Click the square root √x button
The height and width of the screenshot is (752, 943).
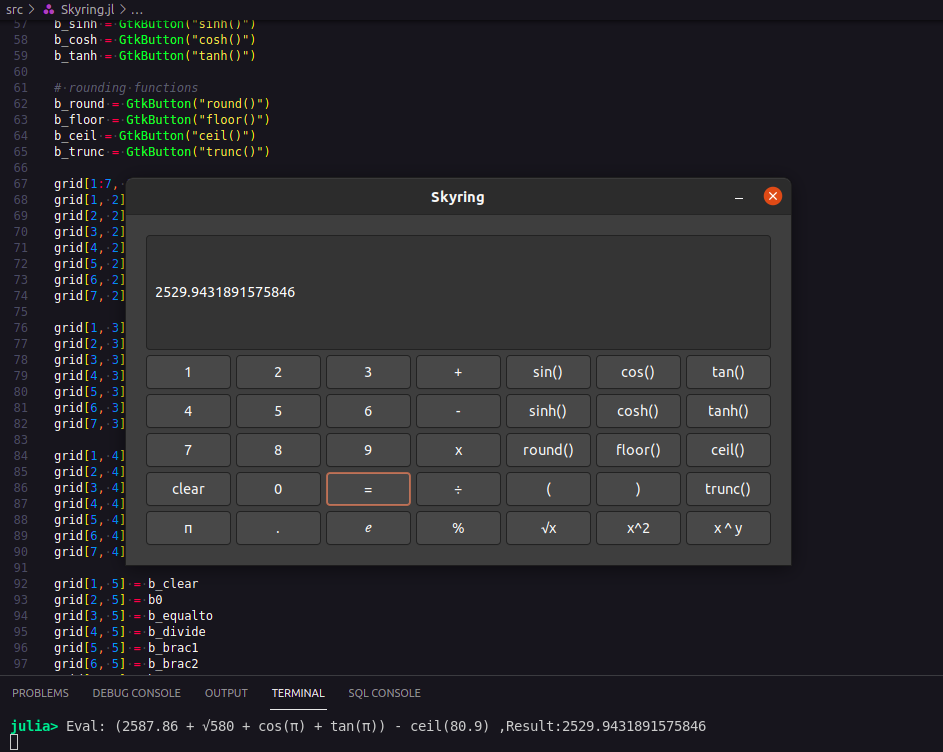pos(548,528)
